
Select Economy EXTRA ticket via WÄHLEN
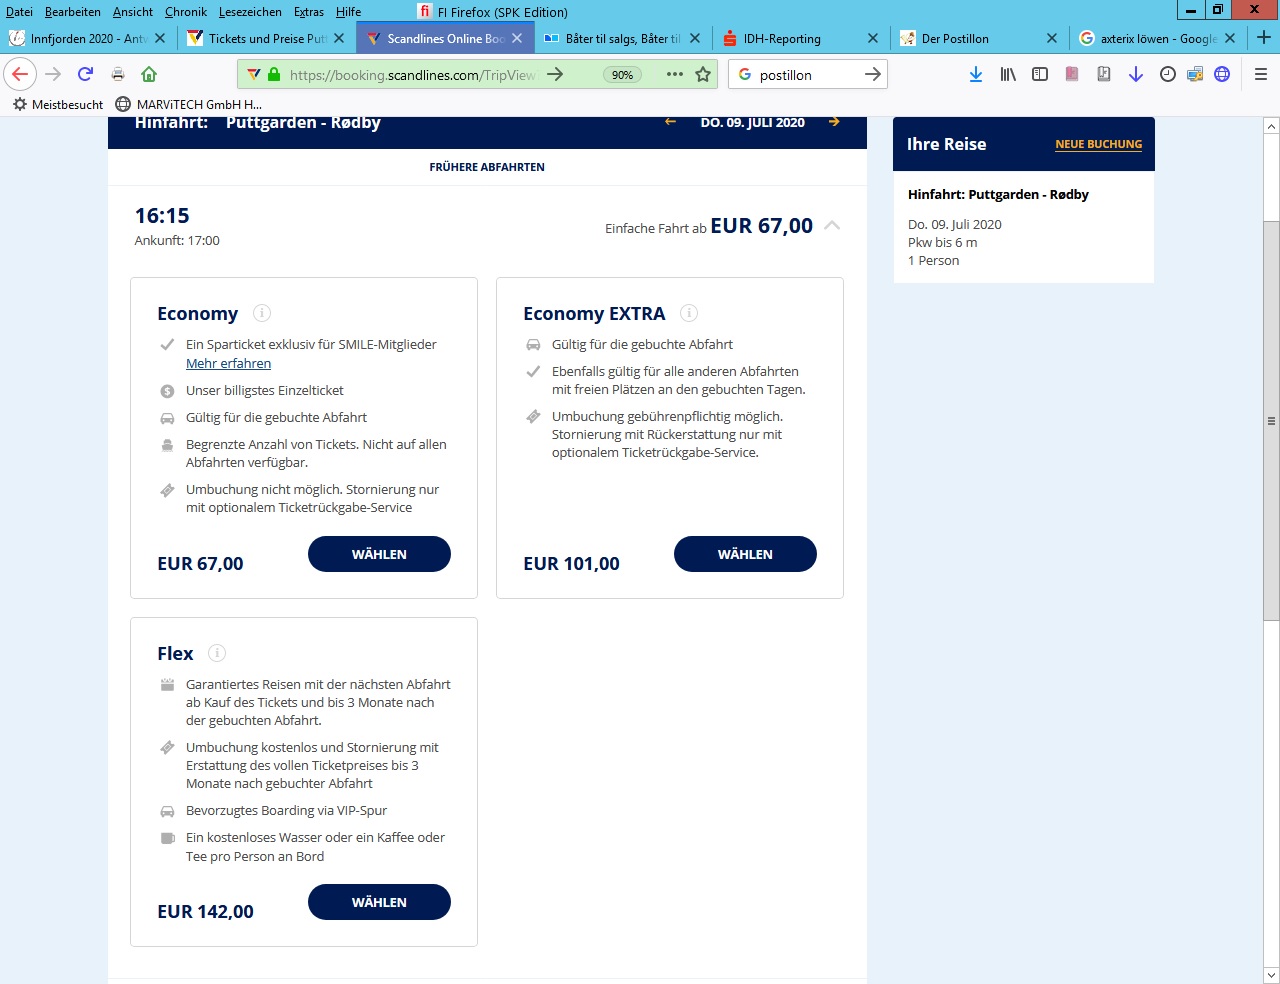click(x=745, y=554)
